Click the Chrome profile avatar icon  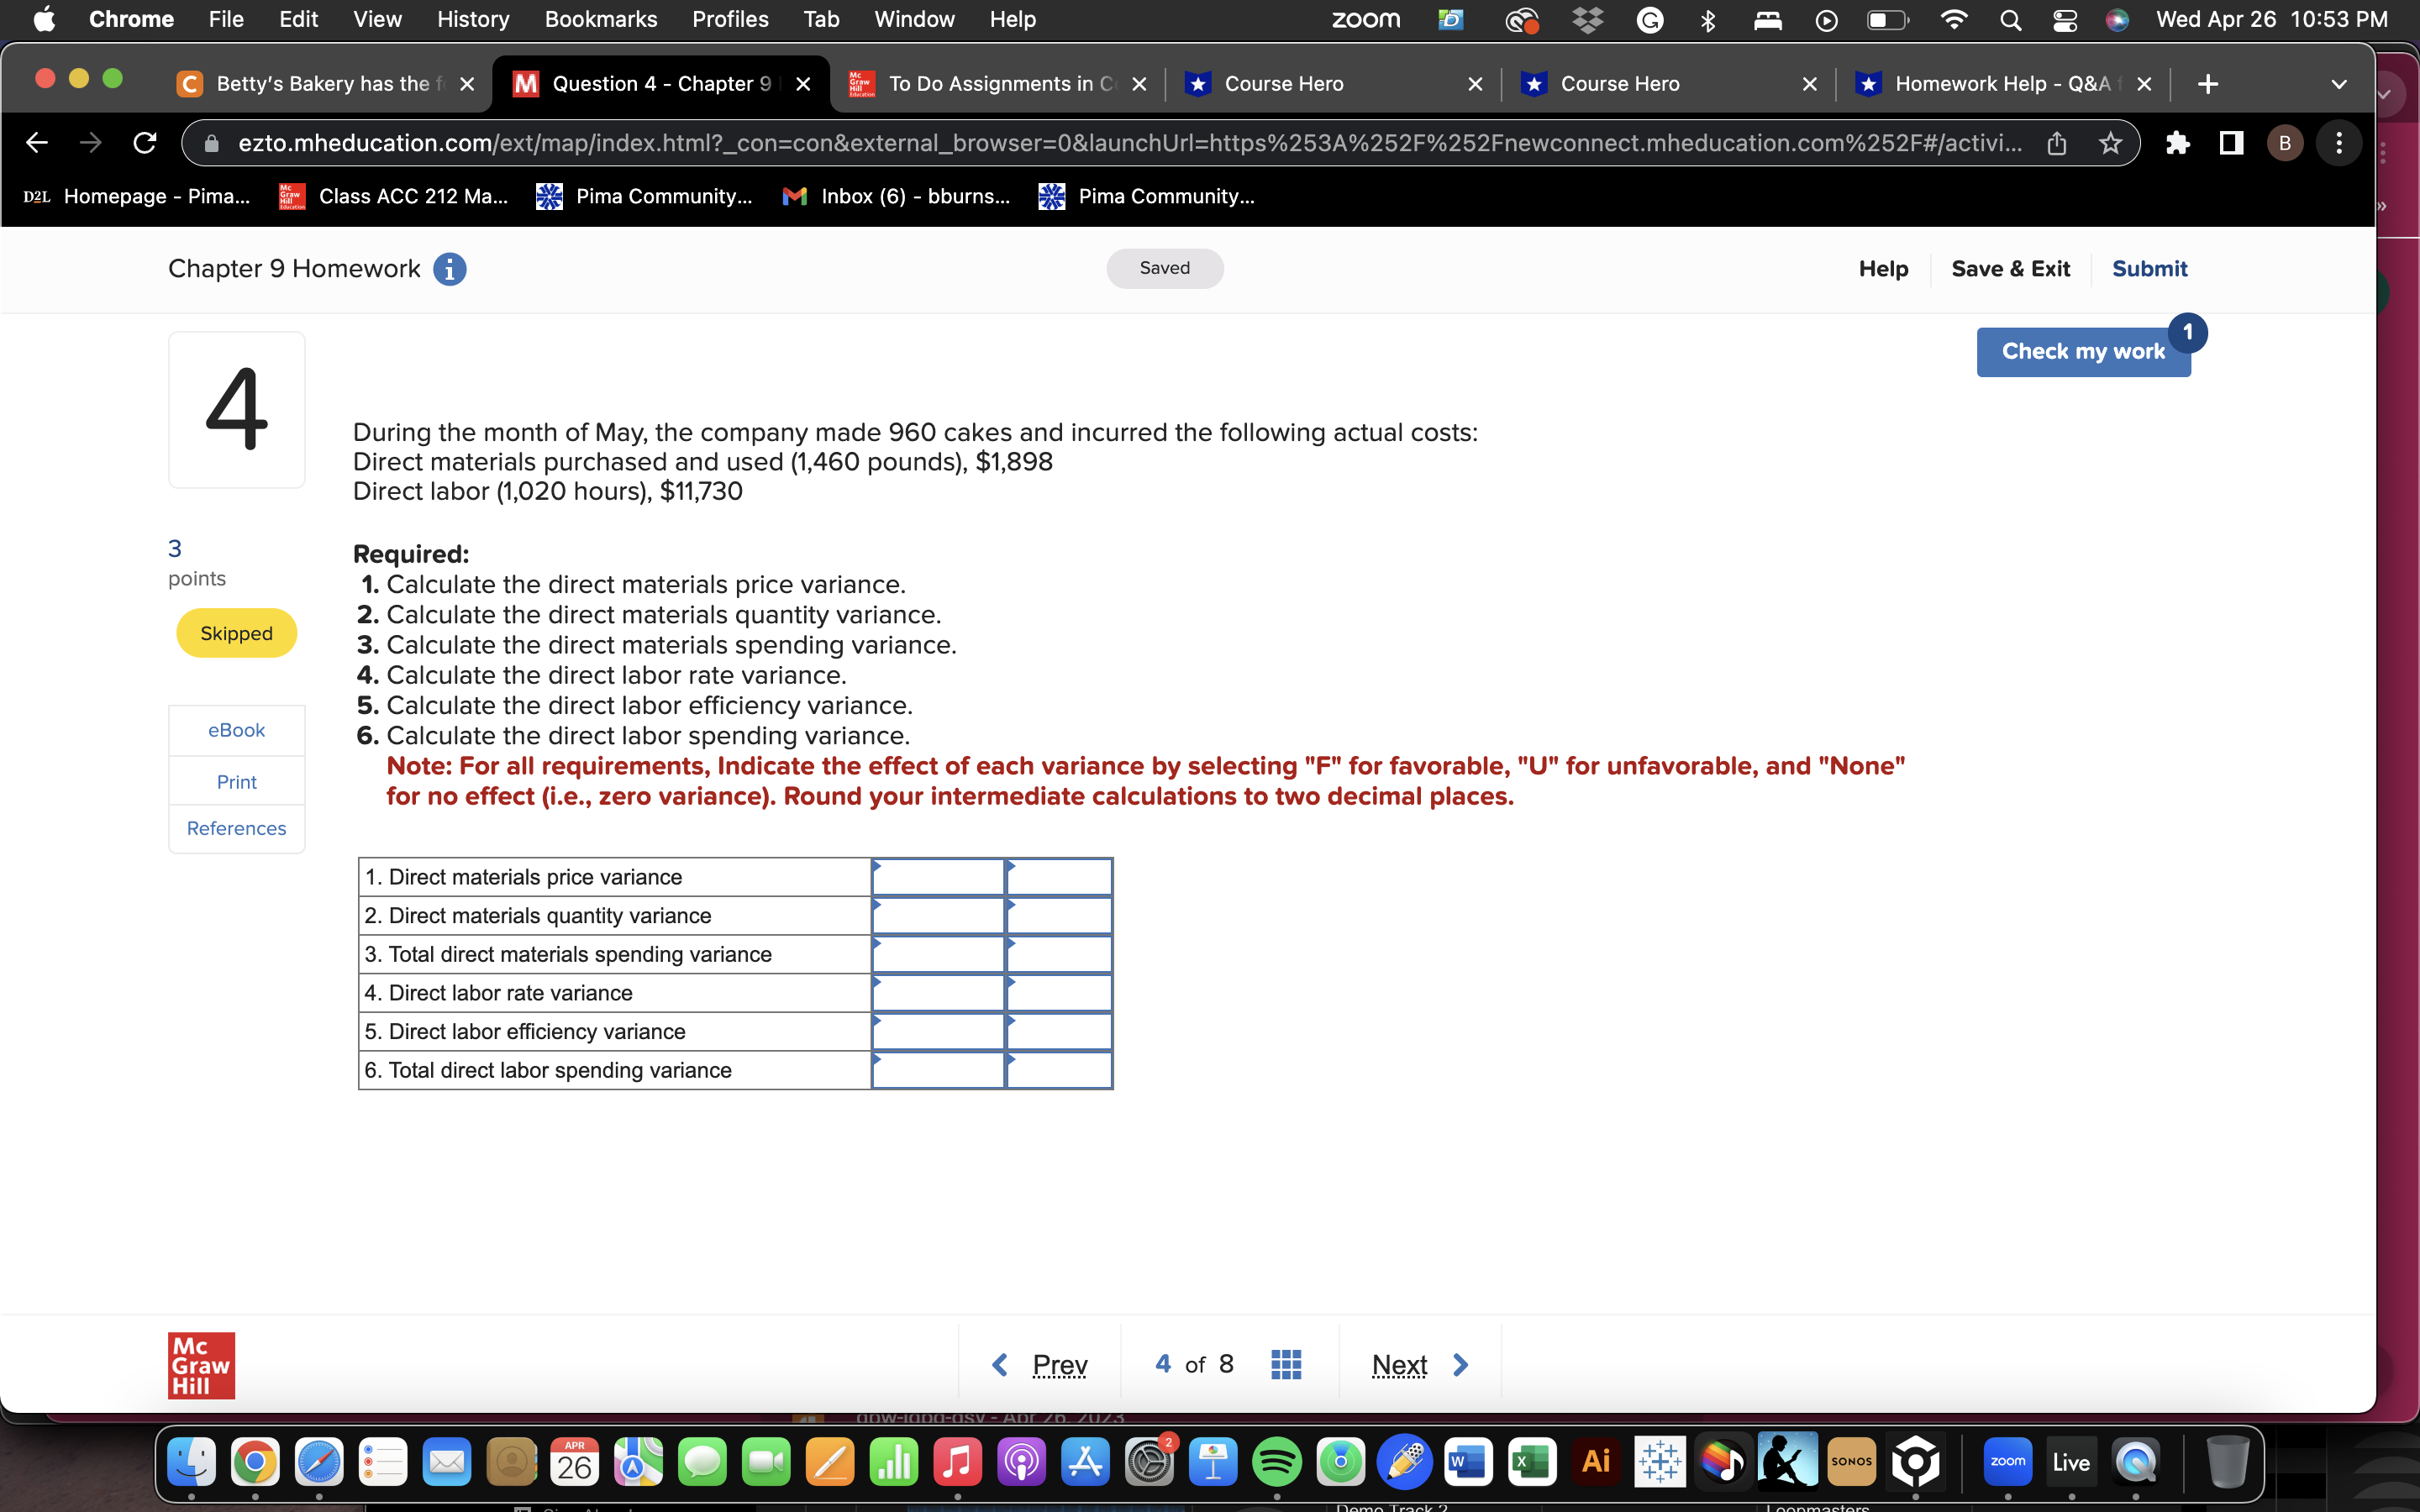tap(2285, 143)
